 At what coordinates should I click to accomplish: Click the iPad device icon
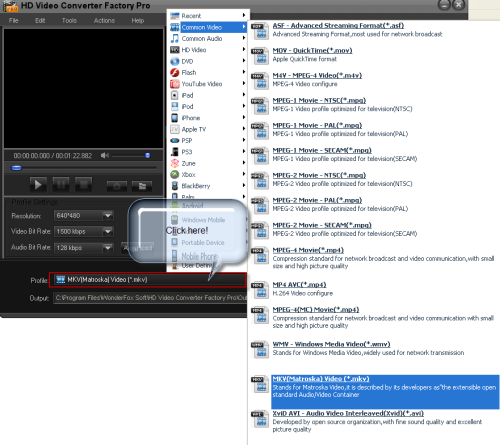pyautogui.click(x=175, y=95)
